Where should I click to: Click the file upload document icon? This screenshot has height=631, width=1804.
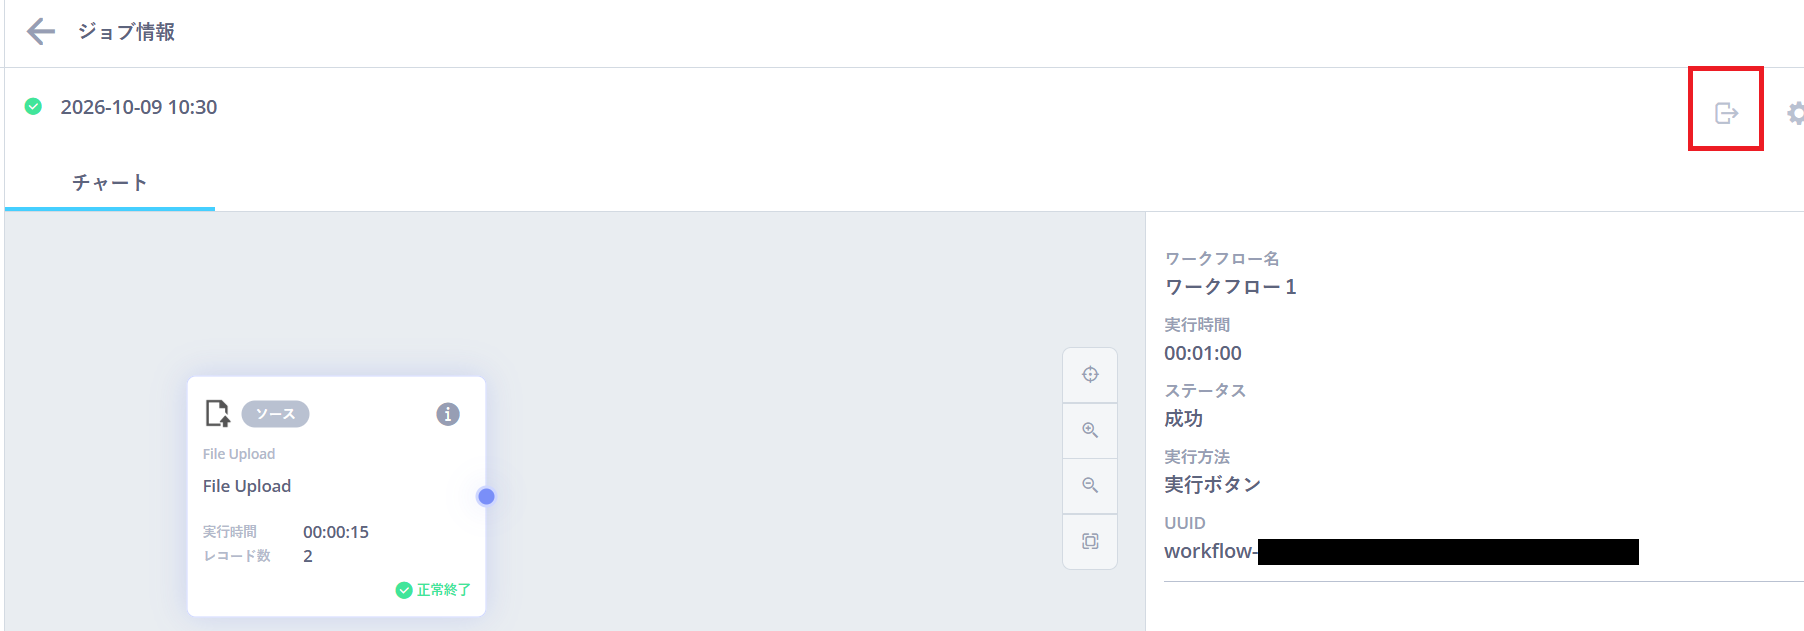tap(217, 413)
